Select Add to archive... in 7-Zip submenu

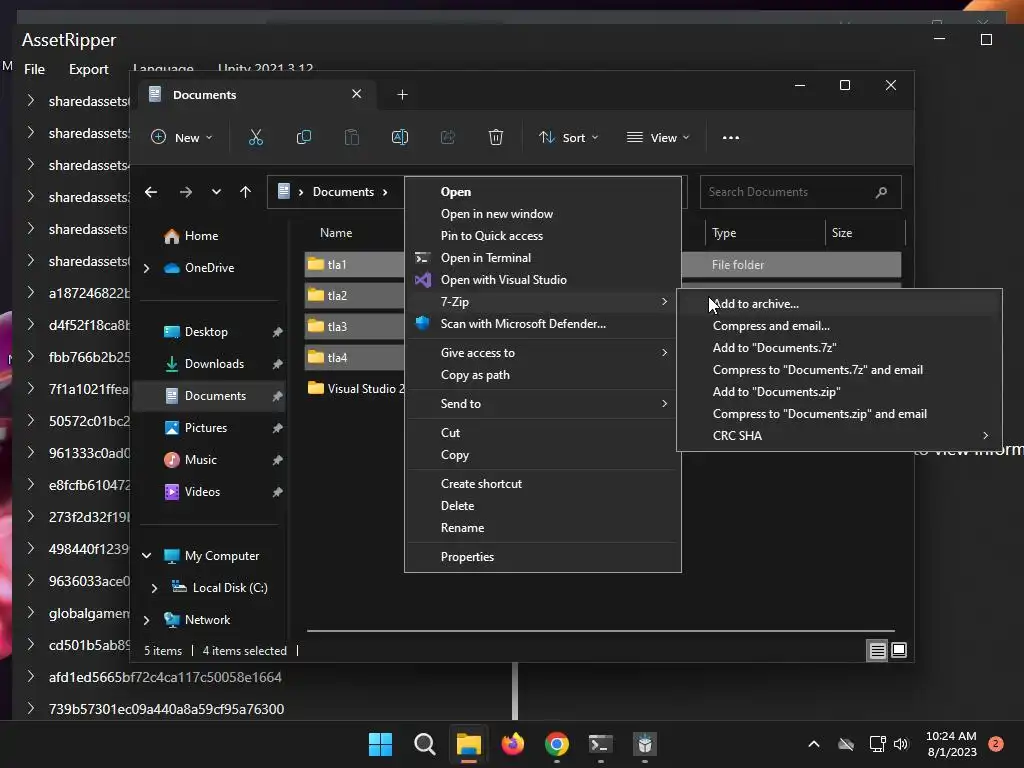click(x=839, y=304)
